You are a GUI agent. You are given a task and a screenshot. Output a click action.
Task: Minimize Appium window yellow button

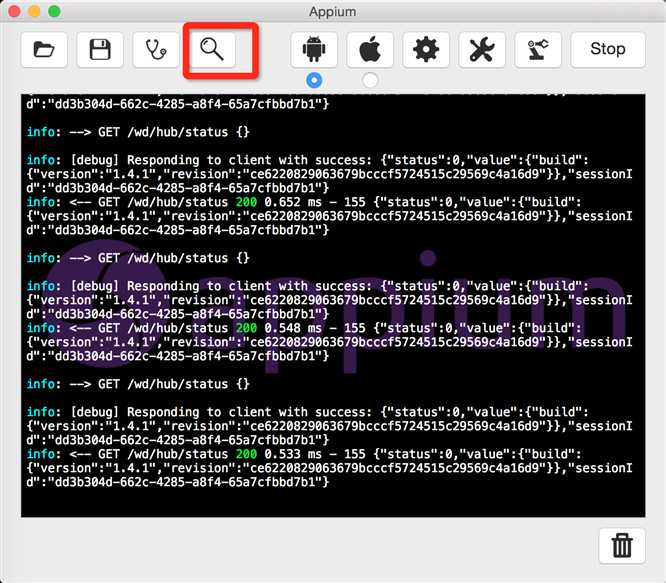(34, 11)
